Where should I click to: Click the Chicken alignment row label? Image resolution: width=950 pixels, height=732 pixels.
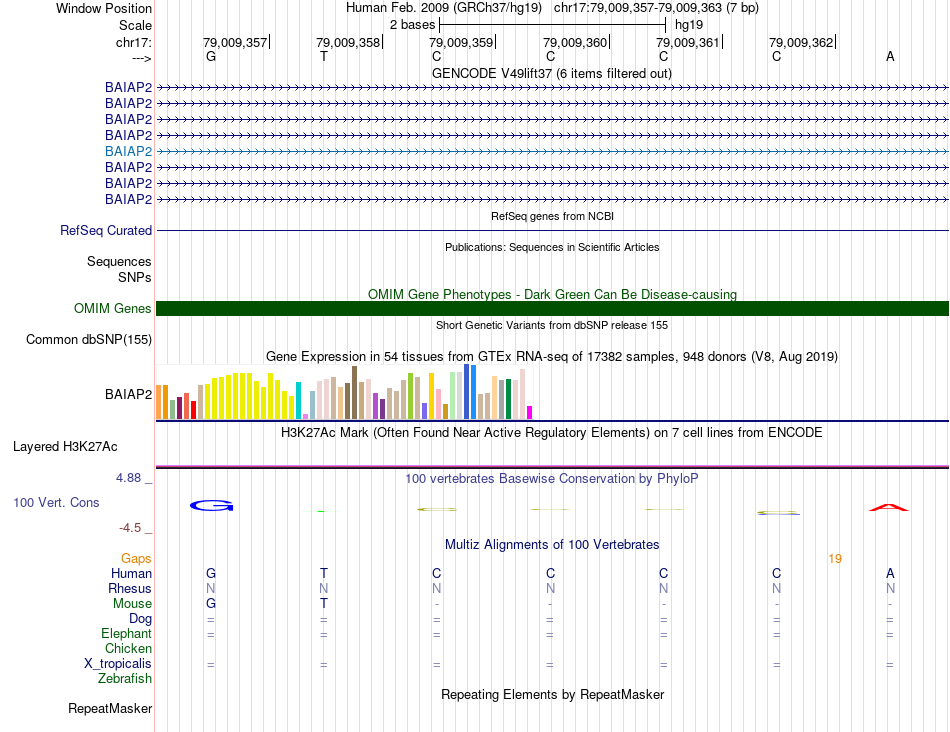pyautogui.click(x=128, y=648)
